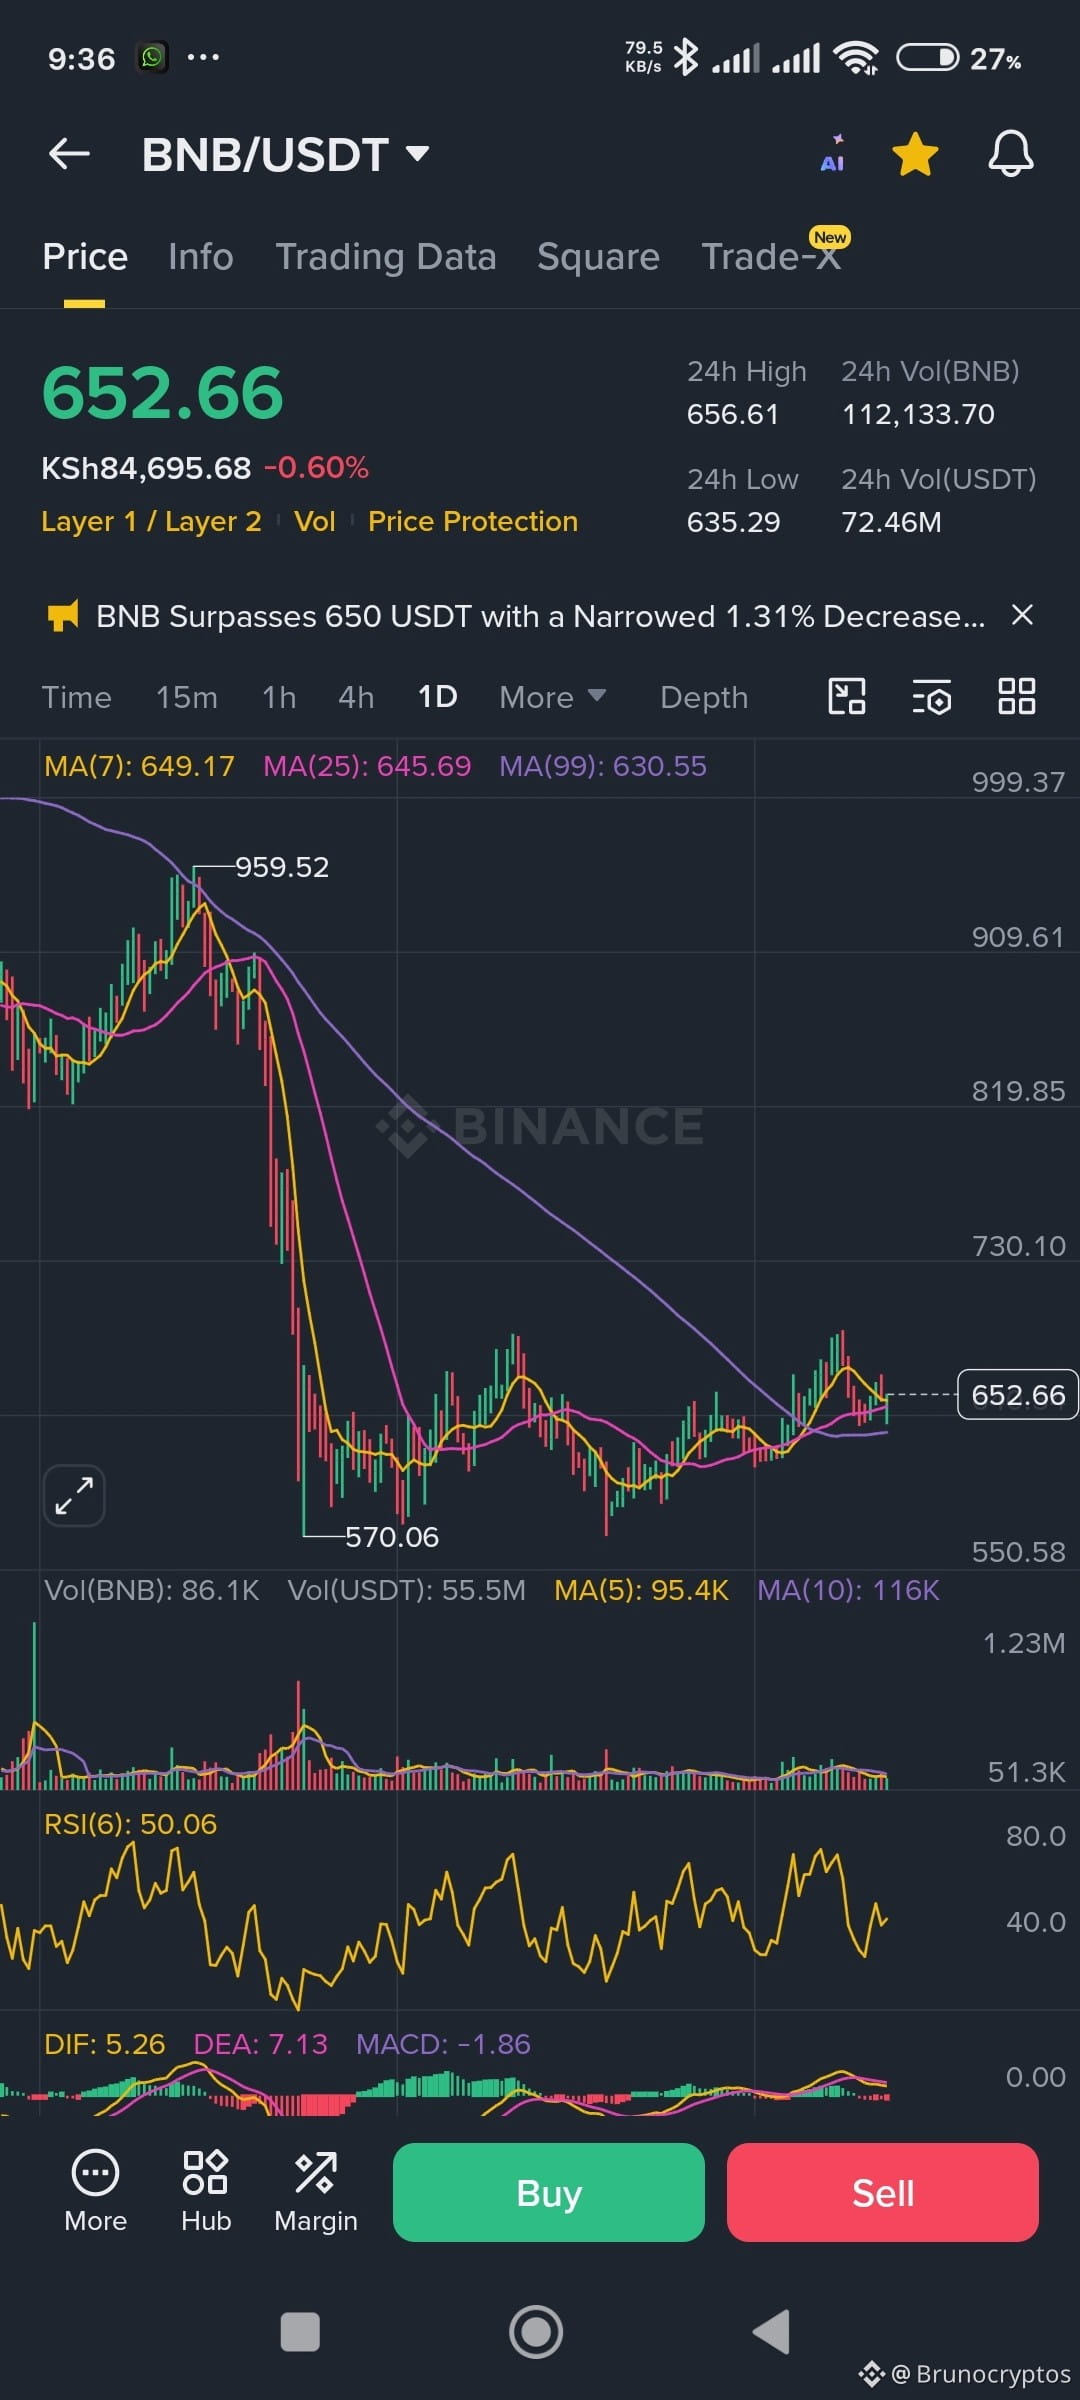Tap the DIF: 5.26 label
This screenshot has height=2400, width=1080.
pos(104,2044)
